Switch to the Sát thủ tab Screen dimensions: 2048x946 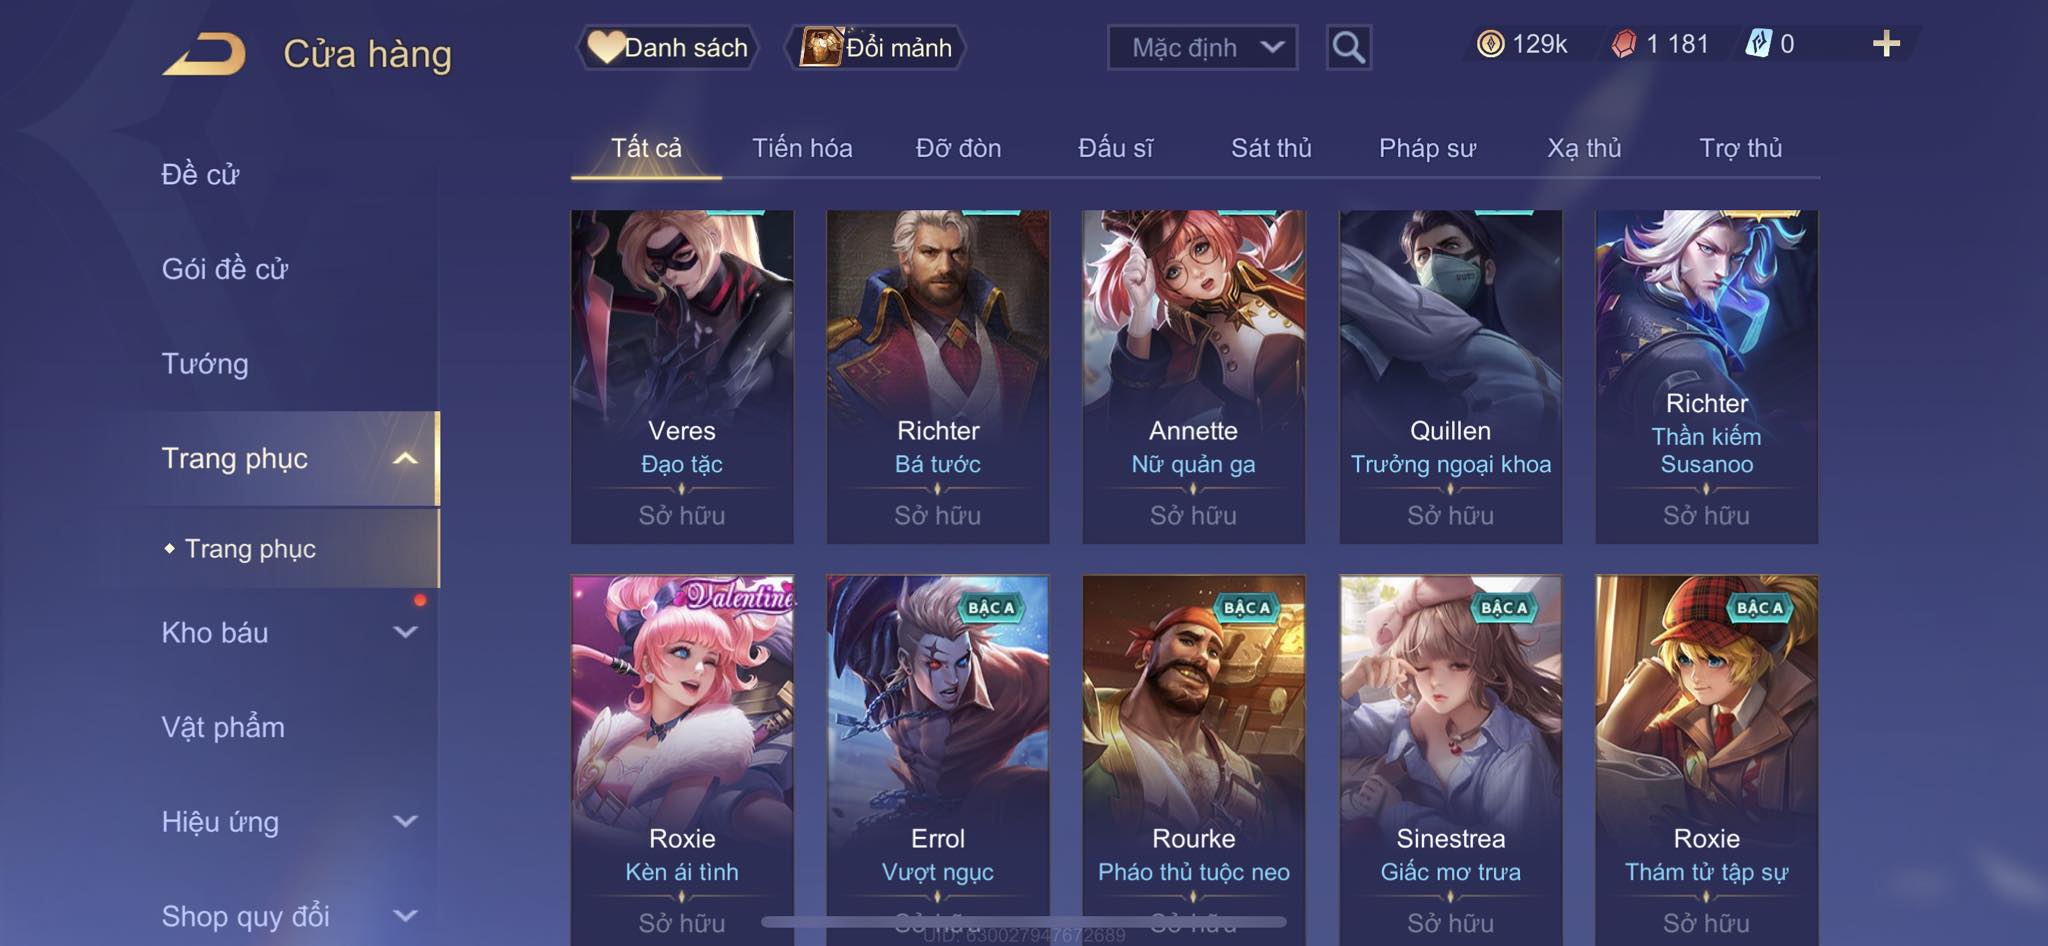click(x=1271, y=148)
